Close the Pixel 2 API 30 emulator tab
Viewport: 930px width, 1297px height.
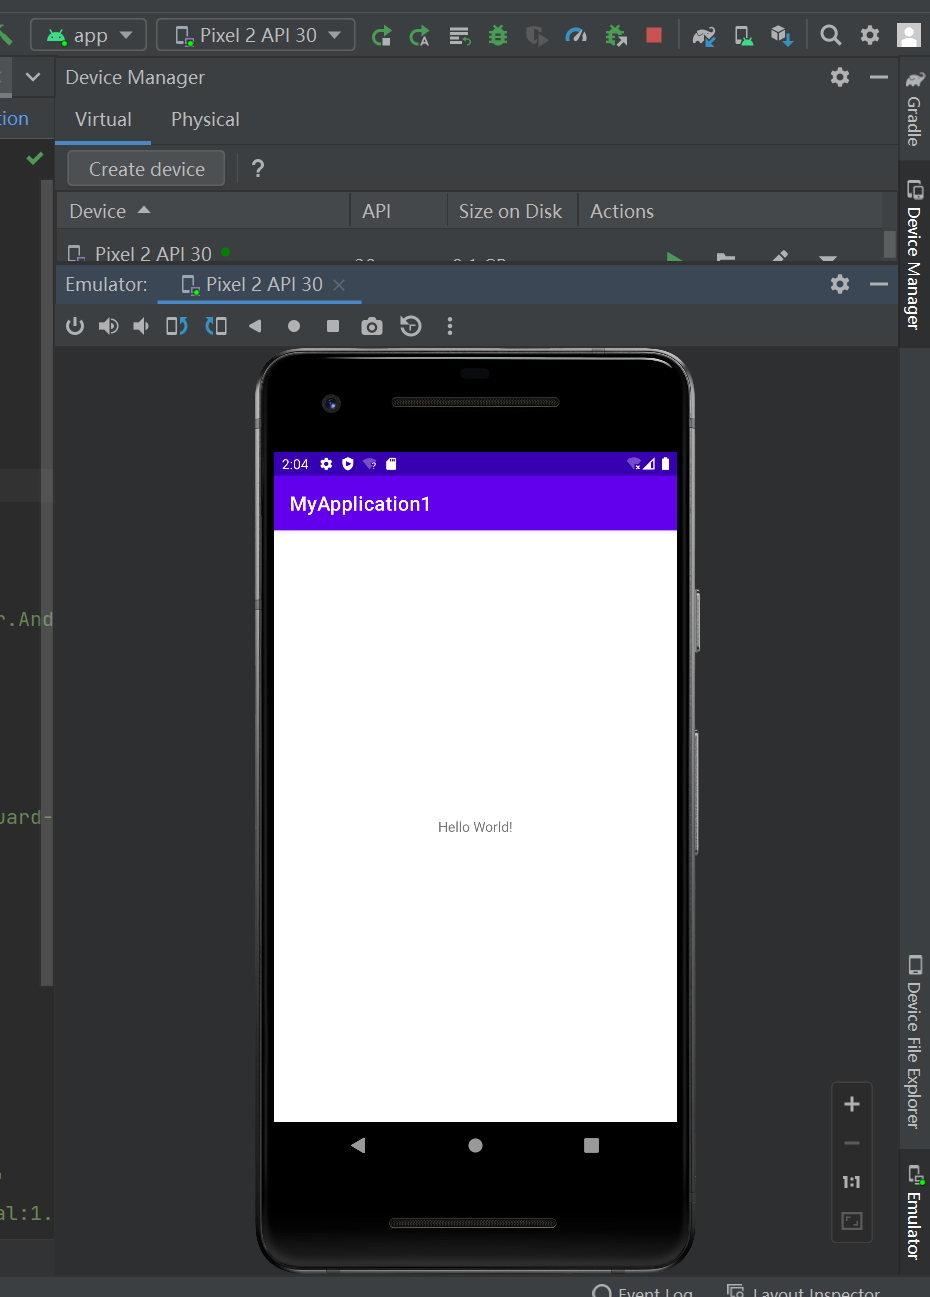[x=339, y=285]
